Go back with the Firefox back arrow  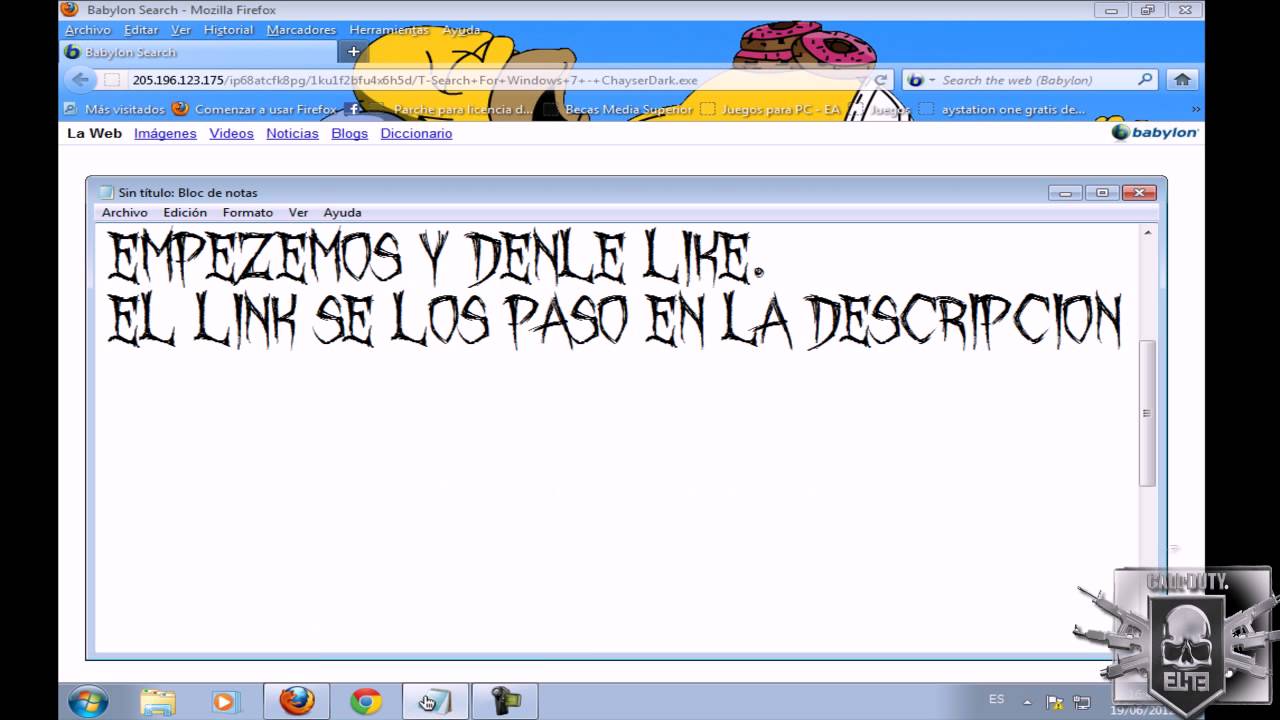tap(81, 80)
